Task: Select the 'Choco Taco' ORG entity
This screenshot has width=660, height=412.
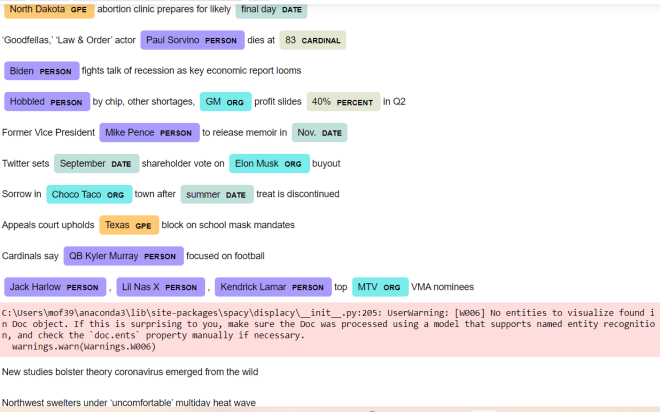Action: point(89,194)
